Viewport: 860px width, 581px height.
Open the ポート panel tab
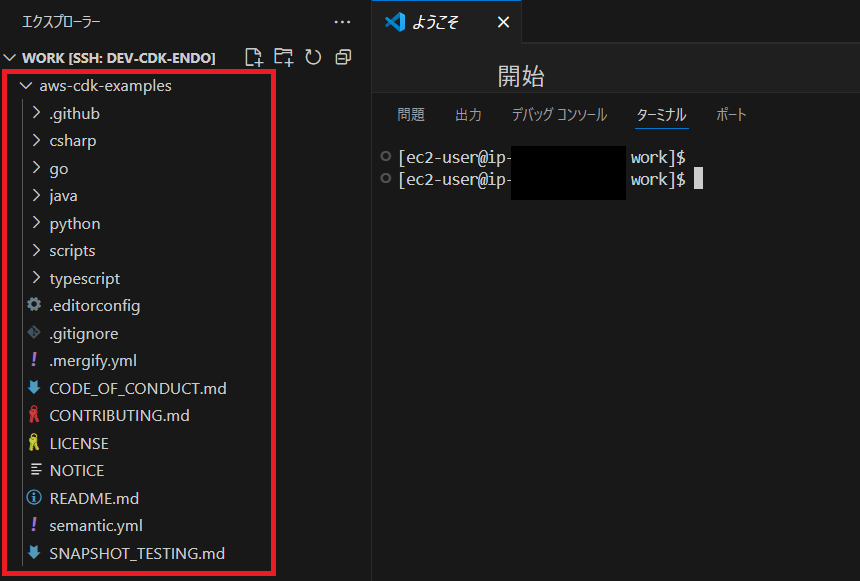[x=731, y=115]
